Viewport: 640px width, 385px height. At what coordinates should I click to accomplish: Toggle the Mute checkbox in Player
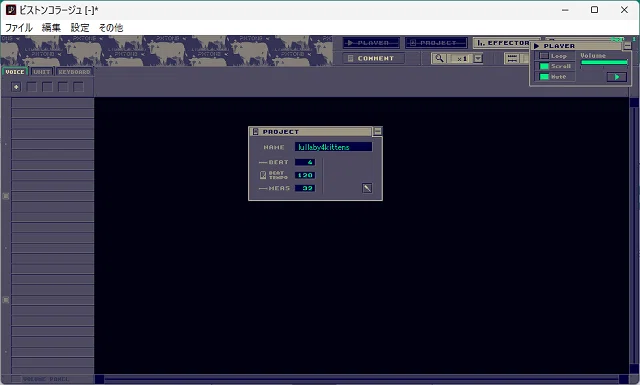pyautogui.click(x=544, y=77)
